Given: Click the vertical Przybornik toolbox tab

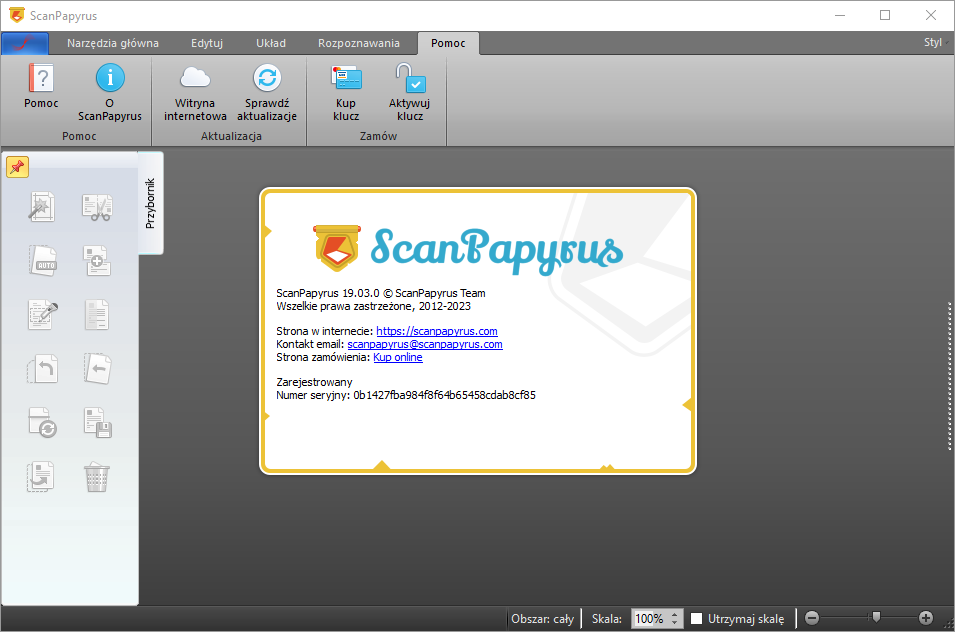Looking at the screenshot, I should [x=150, y=203].
